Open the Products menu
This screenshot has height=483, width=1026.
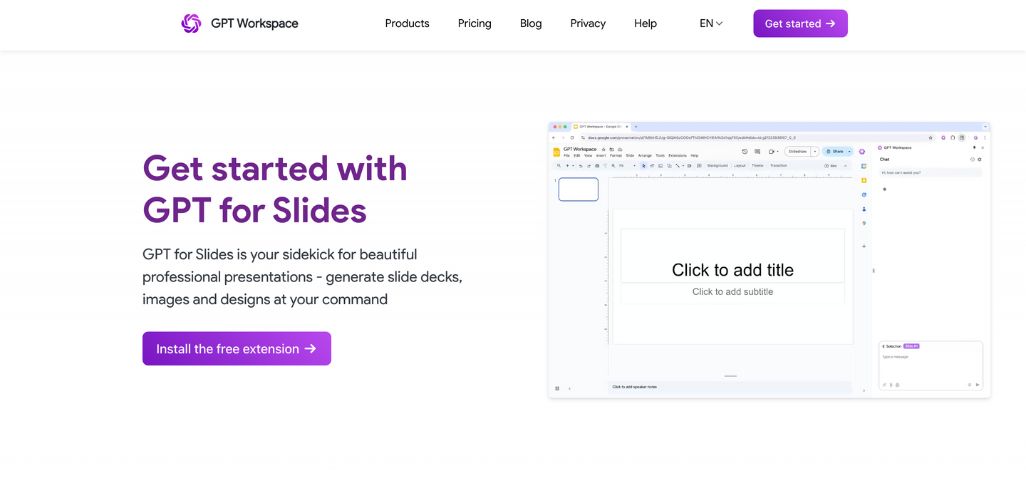(407, 24)
